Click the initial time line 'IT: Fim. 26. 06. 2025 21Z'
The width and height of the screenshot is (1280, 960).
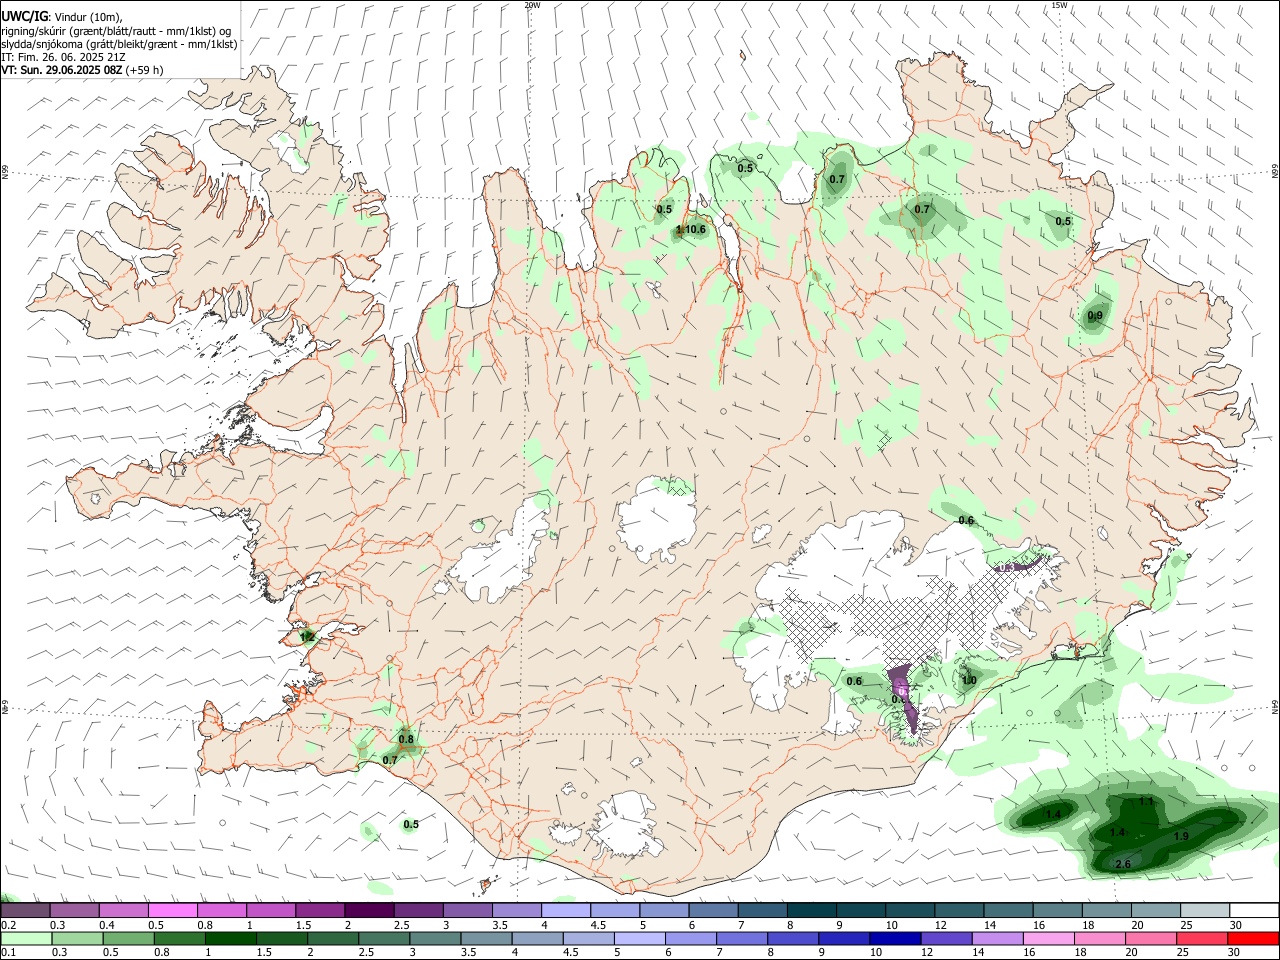coord(63,57)
